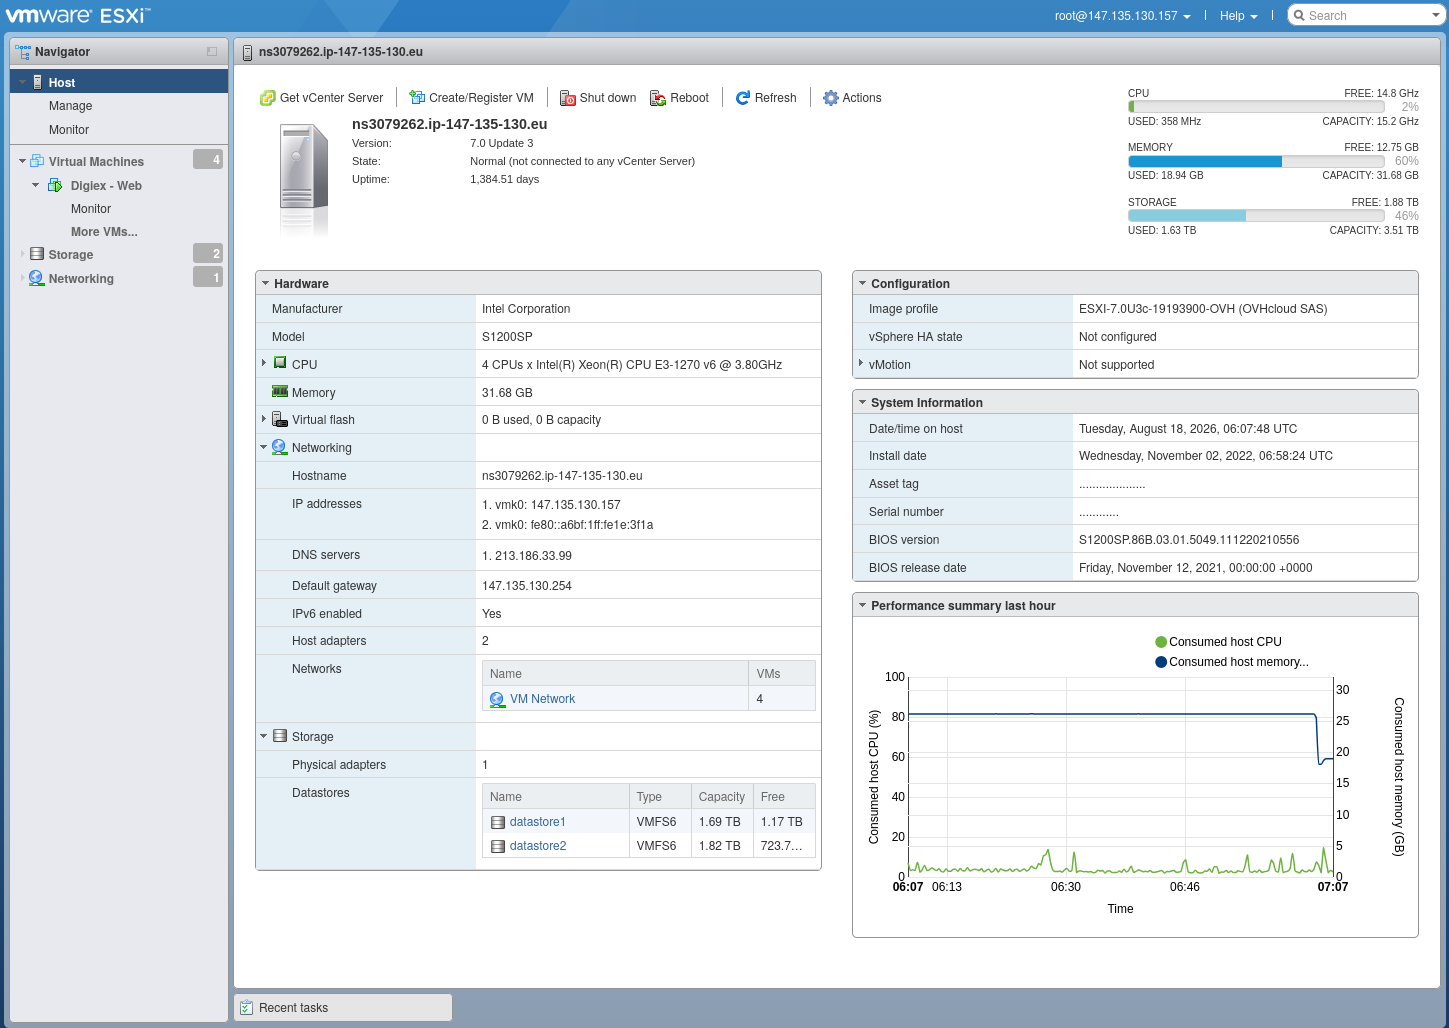Collapse the System Information panel
Viewport: 1449px width, 1028px height.
863,402
